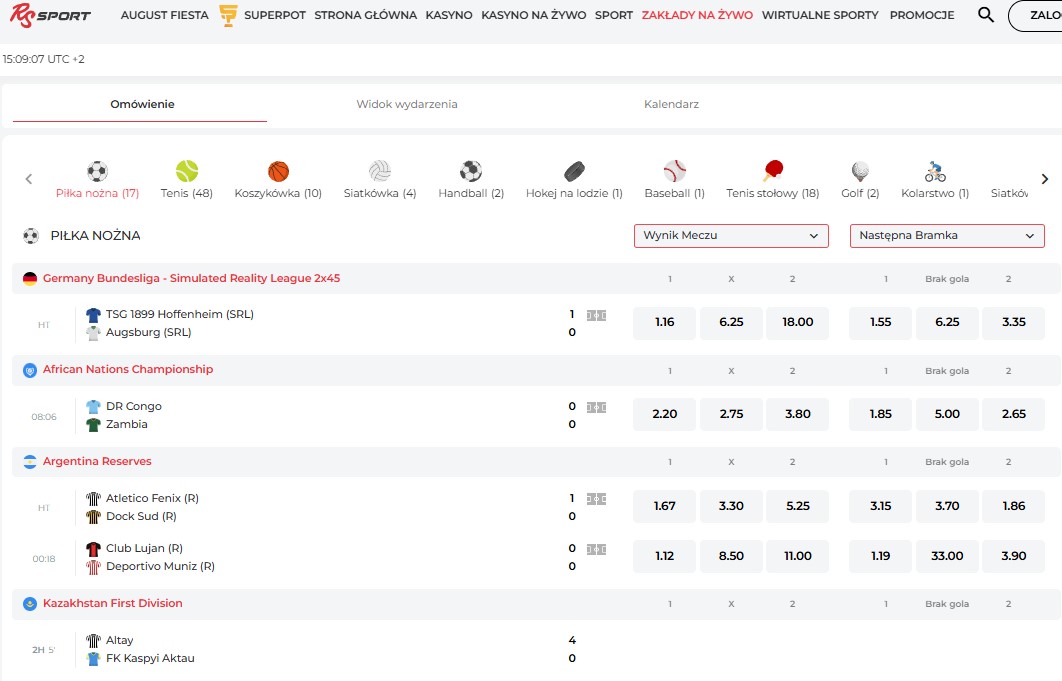Open the Wynik Meczu dropdown

(731, 236)
